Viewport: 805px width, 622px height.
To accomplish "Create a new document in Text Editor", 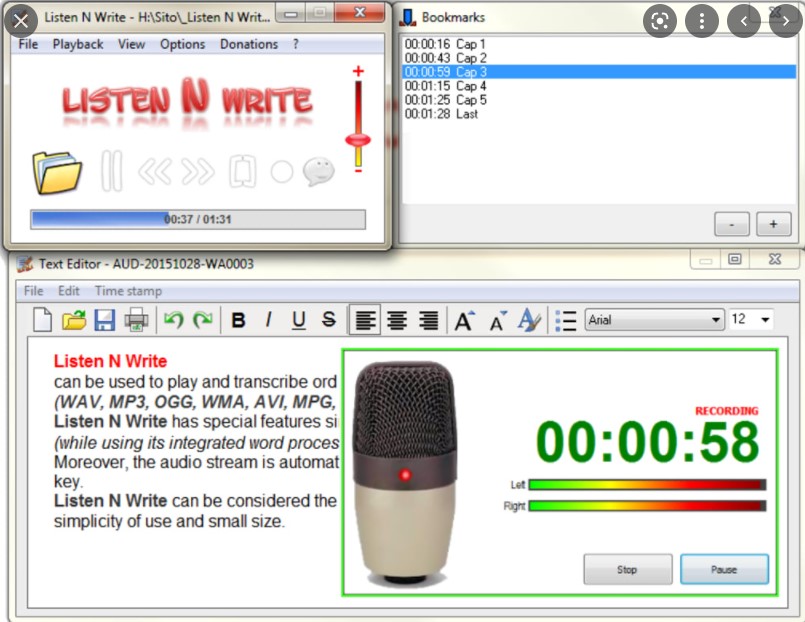I will [42, 320].
